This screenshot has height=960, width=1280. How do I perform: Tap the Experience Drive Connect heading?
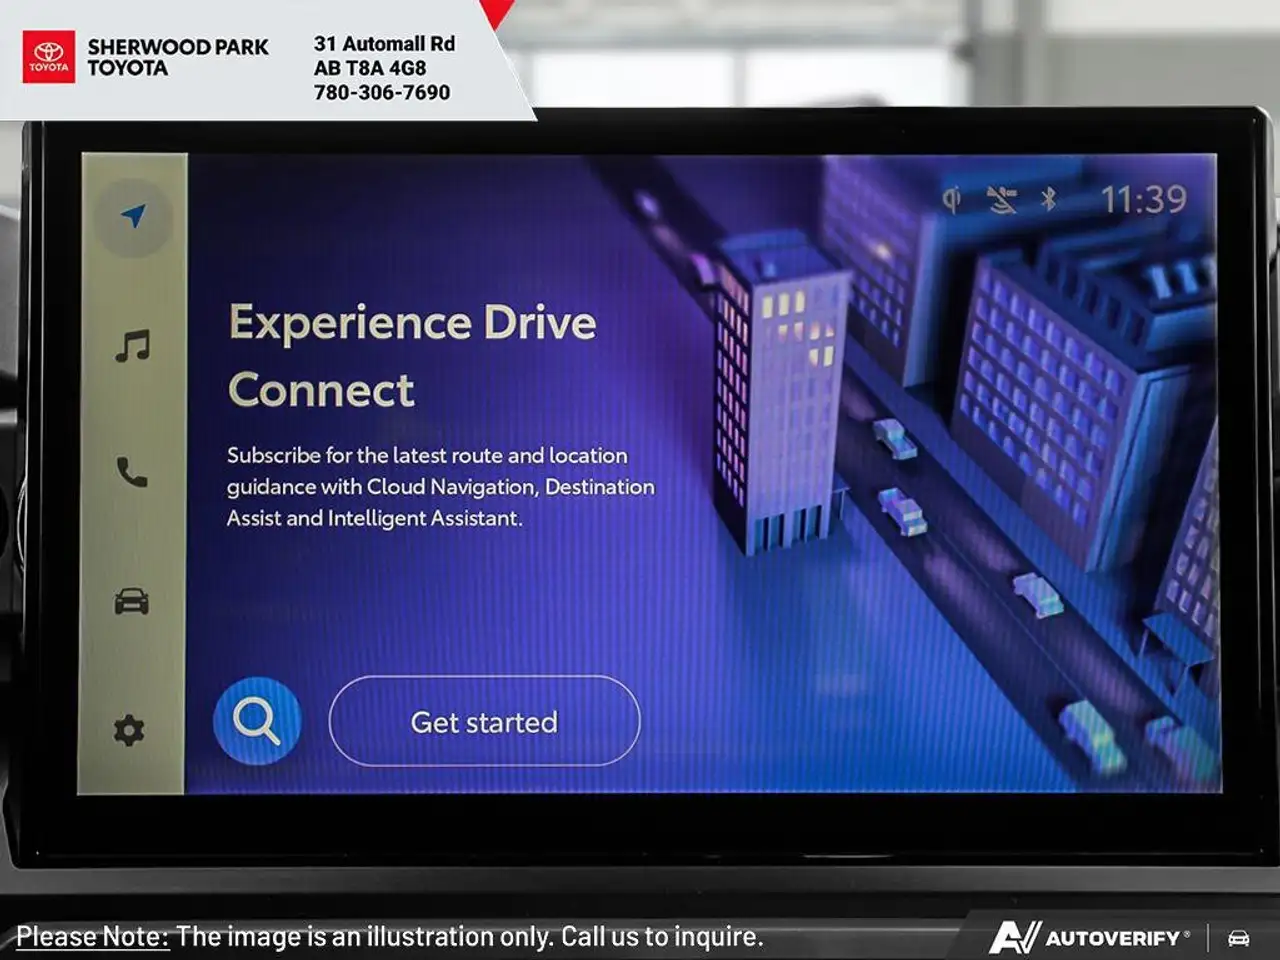click(x=412, y=356)
